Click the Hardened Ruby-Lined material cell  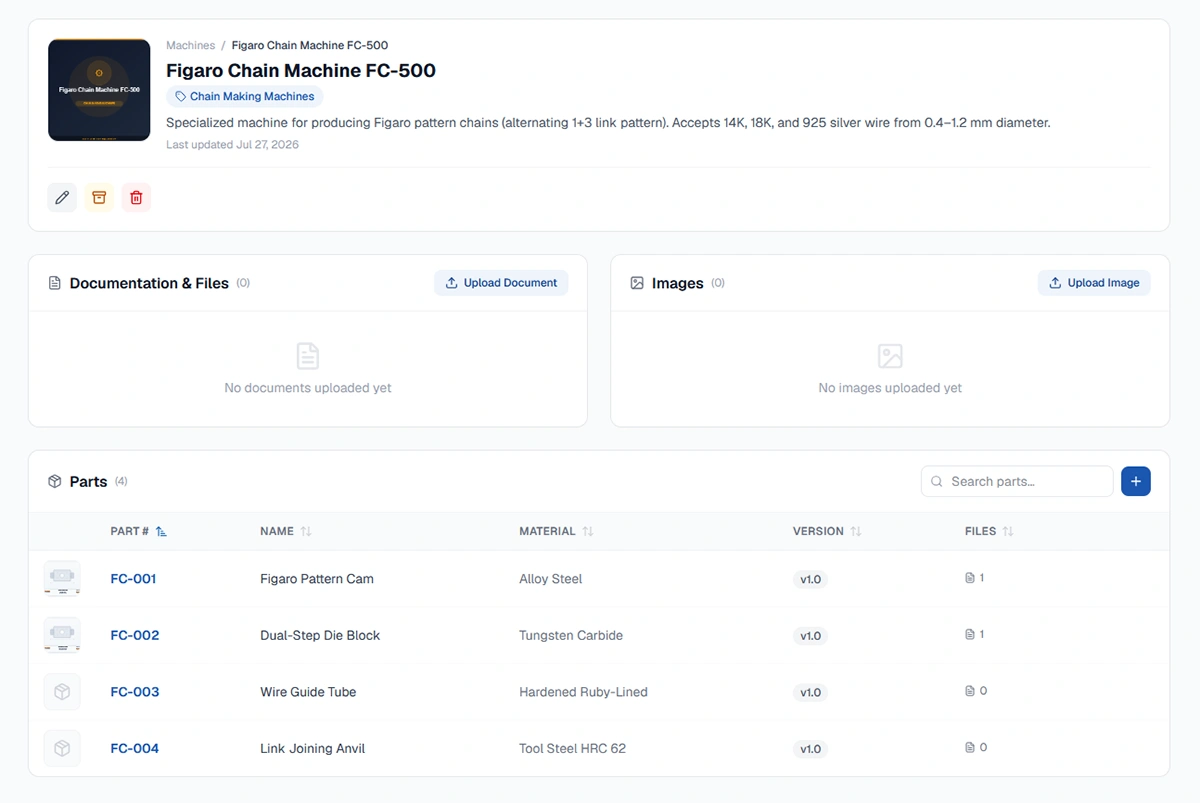[583, 692]
